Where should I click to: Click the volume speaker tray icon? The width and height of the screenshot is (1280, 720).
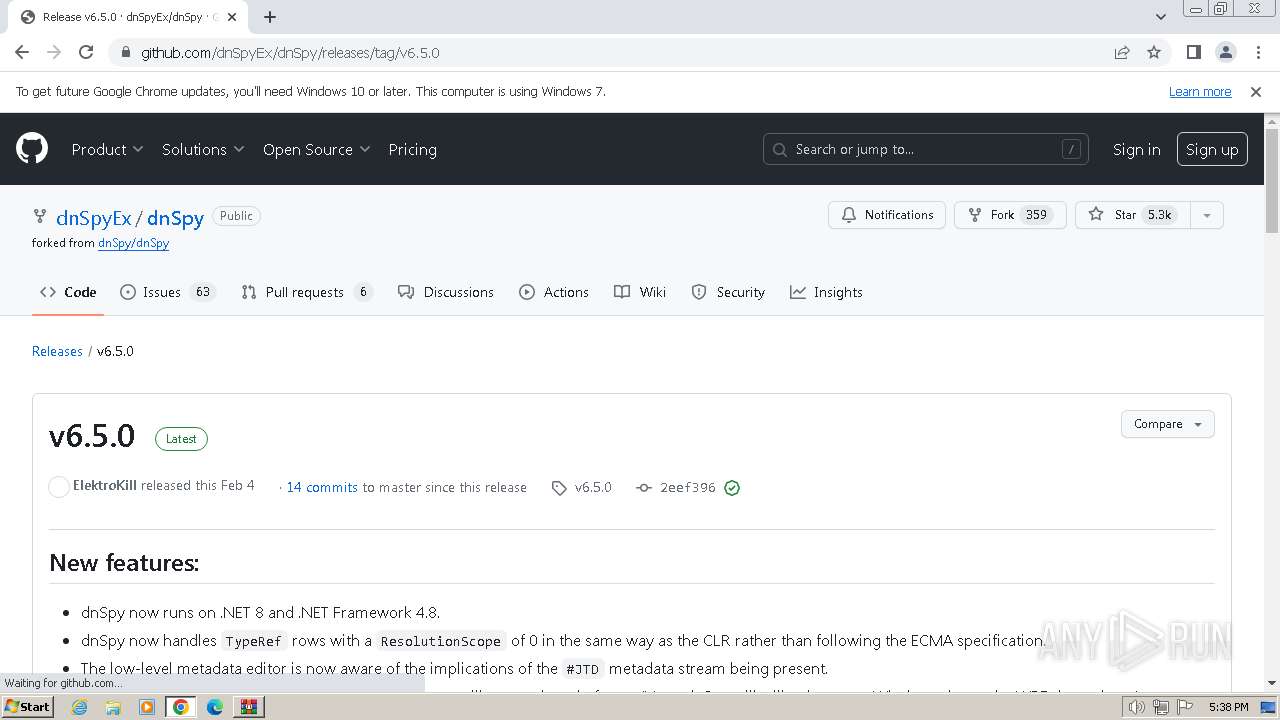click(1136, 707)
